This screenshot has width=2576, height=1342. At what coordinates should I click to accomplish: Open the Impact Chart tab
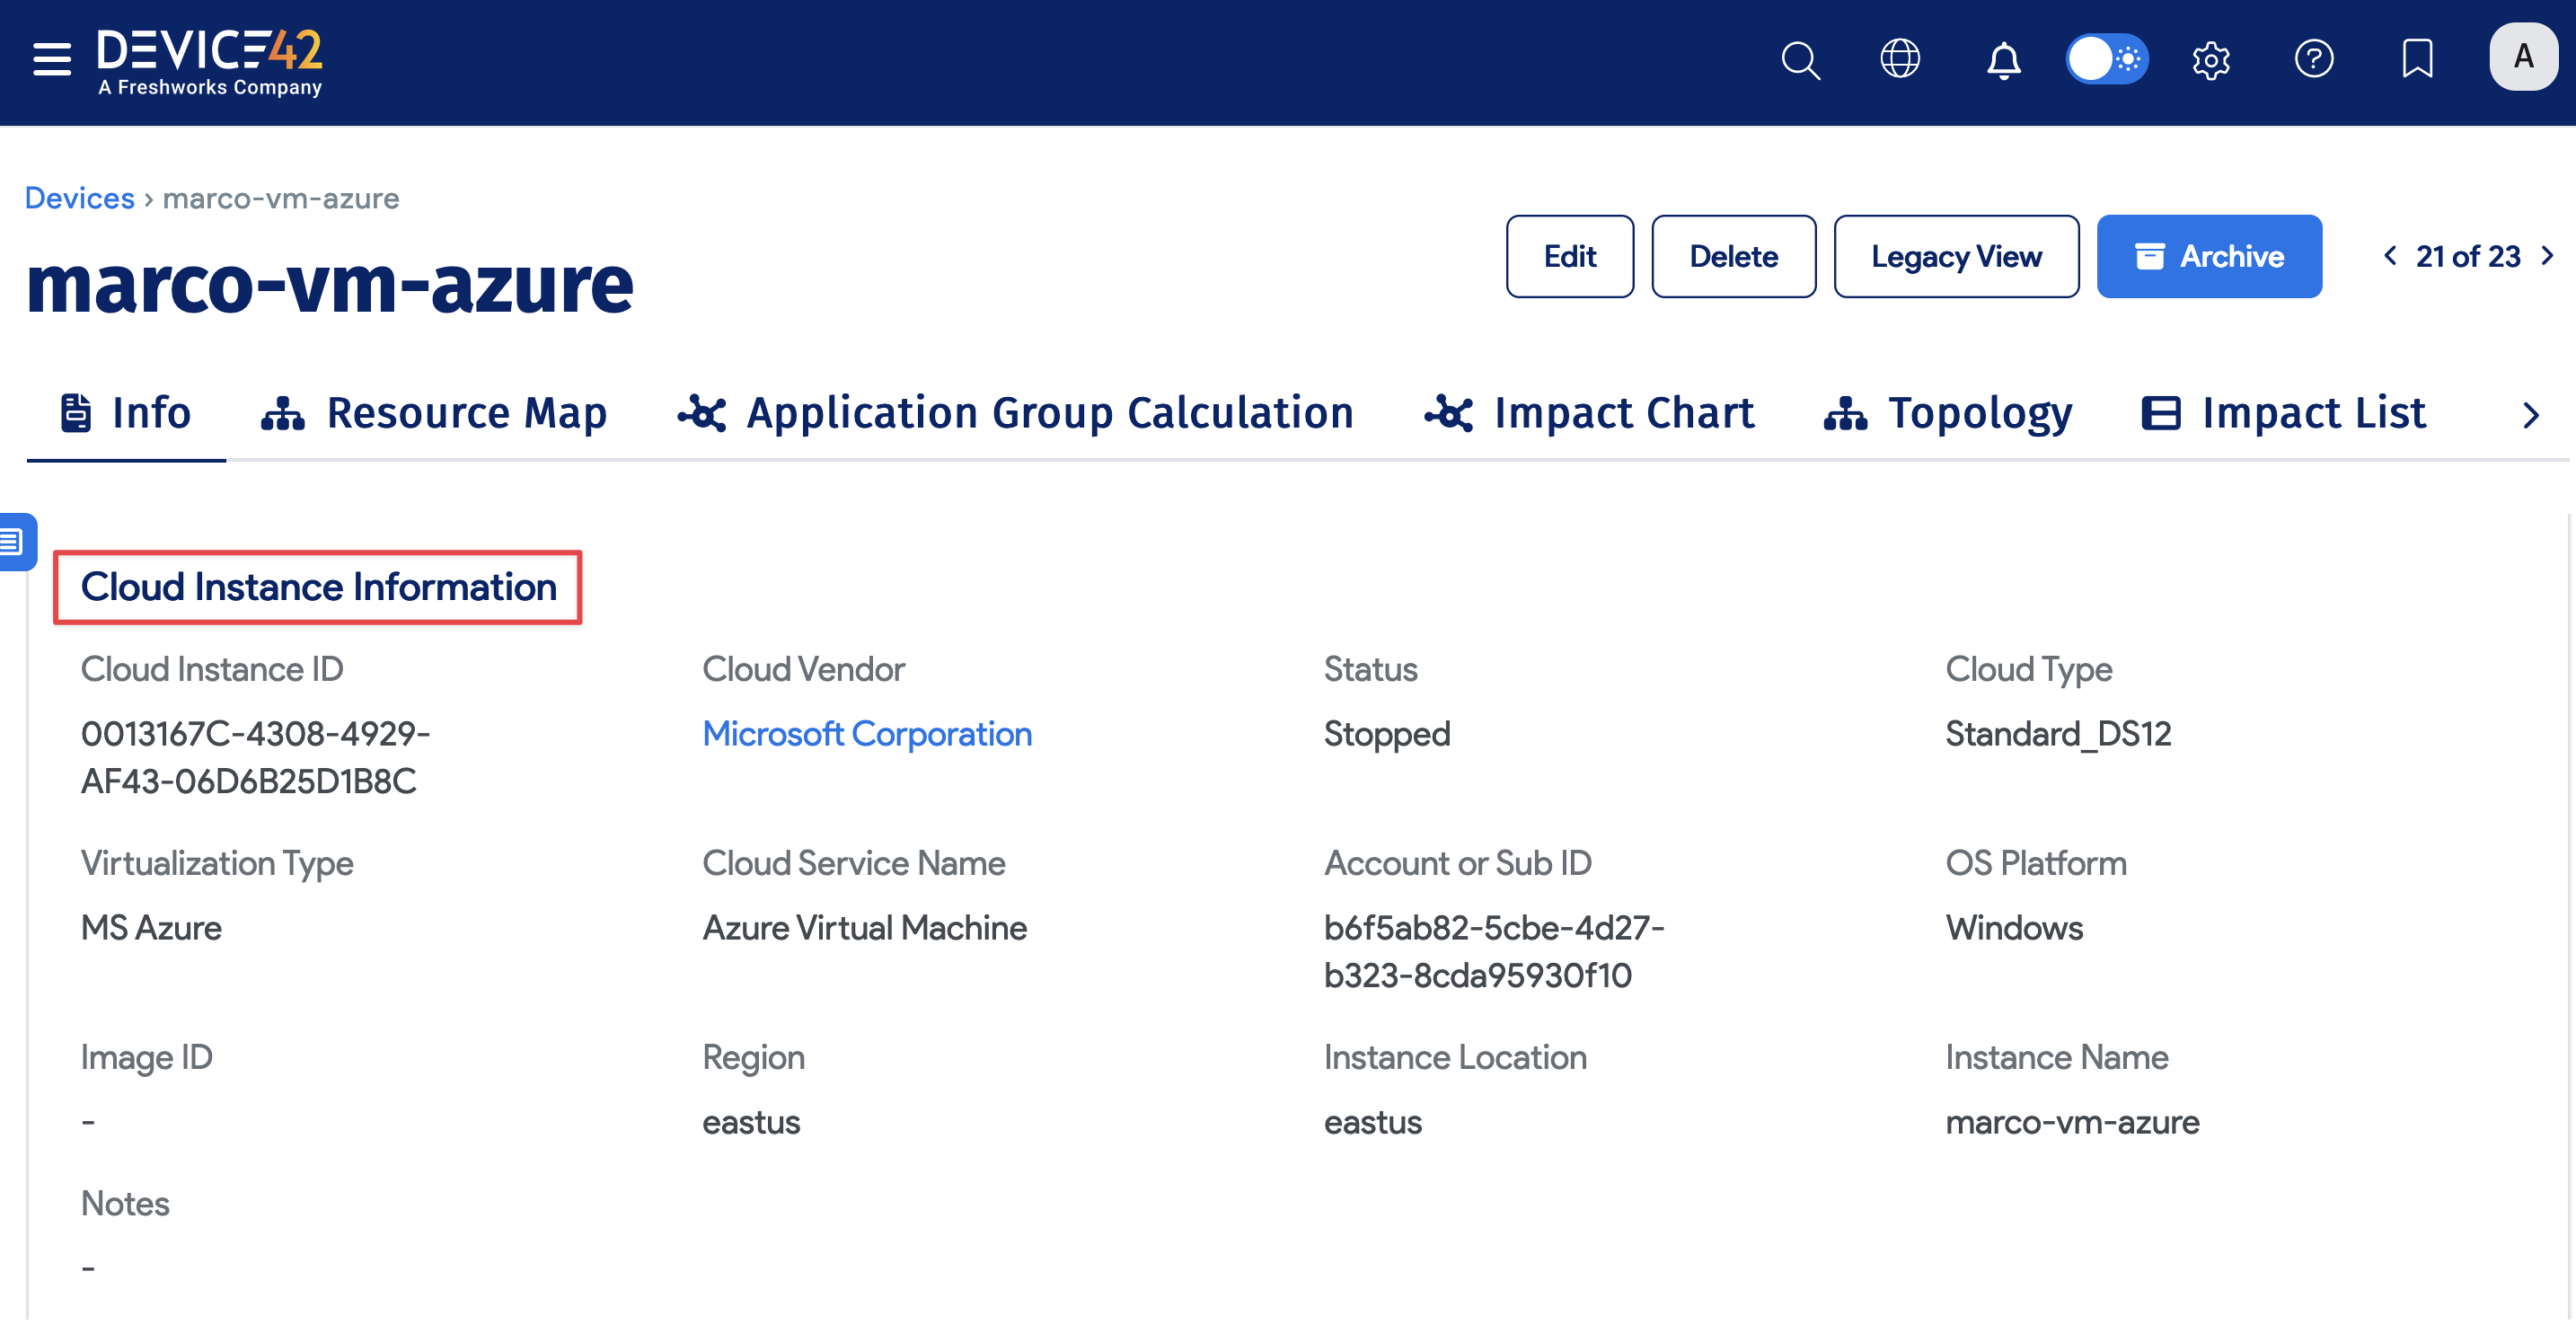(x=1591, y=412)
